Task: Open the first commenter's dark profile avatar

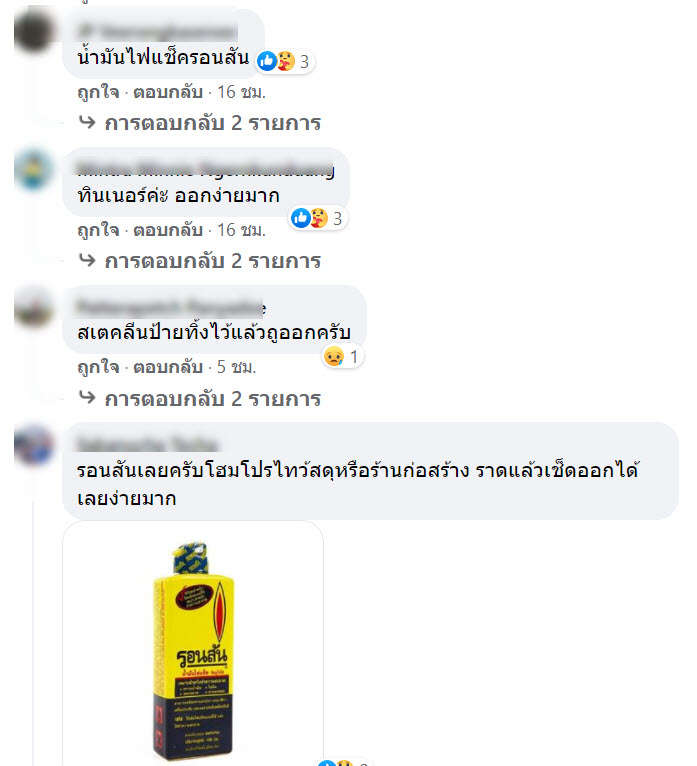Action: click(34, 32)
